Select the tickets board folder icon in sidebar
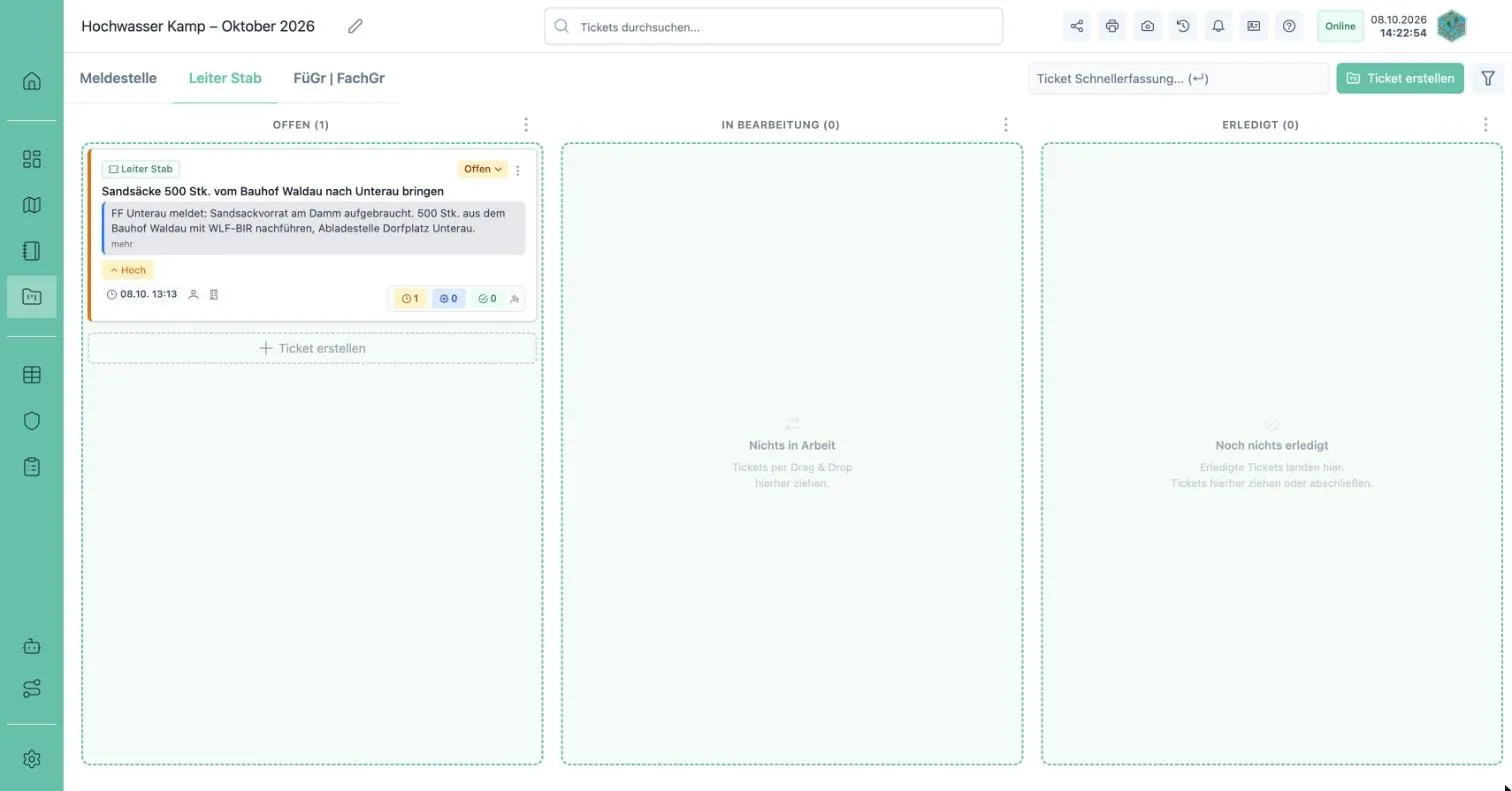This screenshot has height=791, width=1512. pos(32,297)
